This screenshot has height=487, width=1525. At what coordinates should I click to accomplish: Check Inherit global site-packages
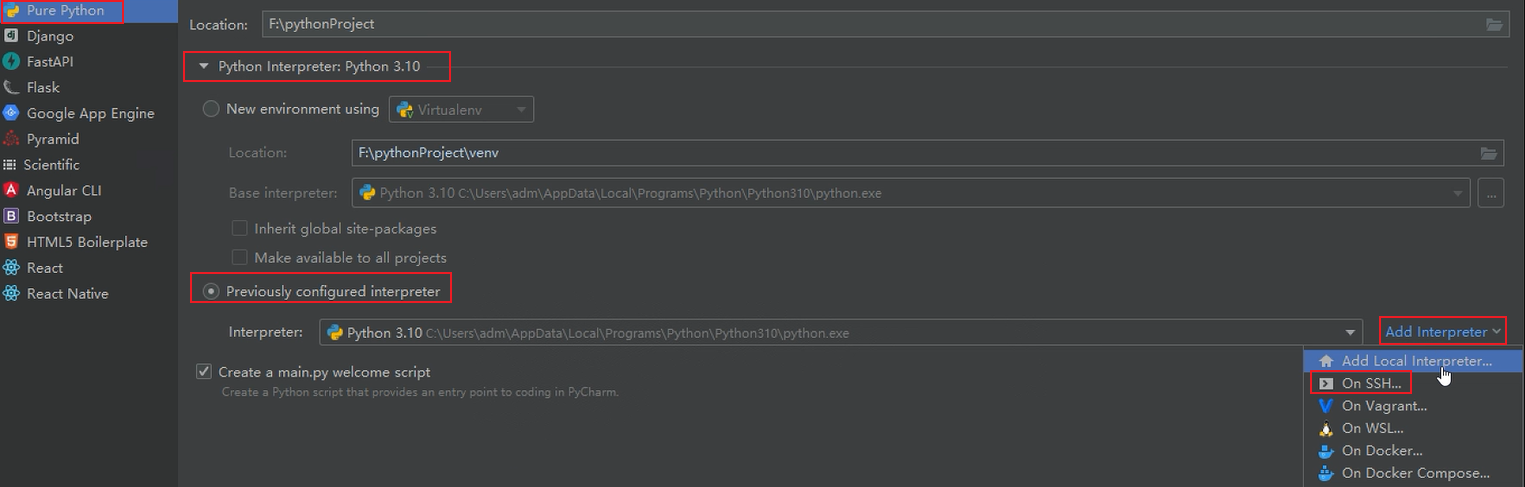(x=240, y=228)
